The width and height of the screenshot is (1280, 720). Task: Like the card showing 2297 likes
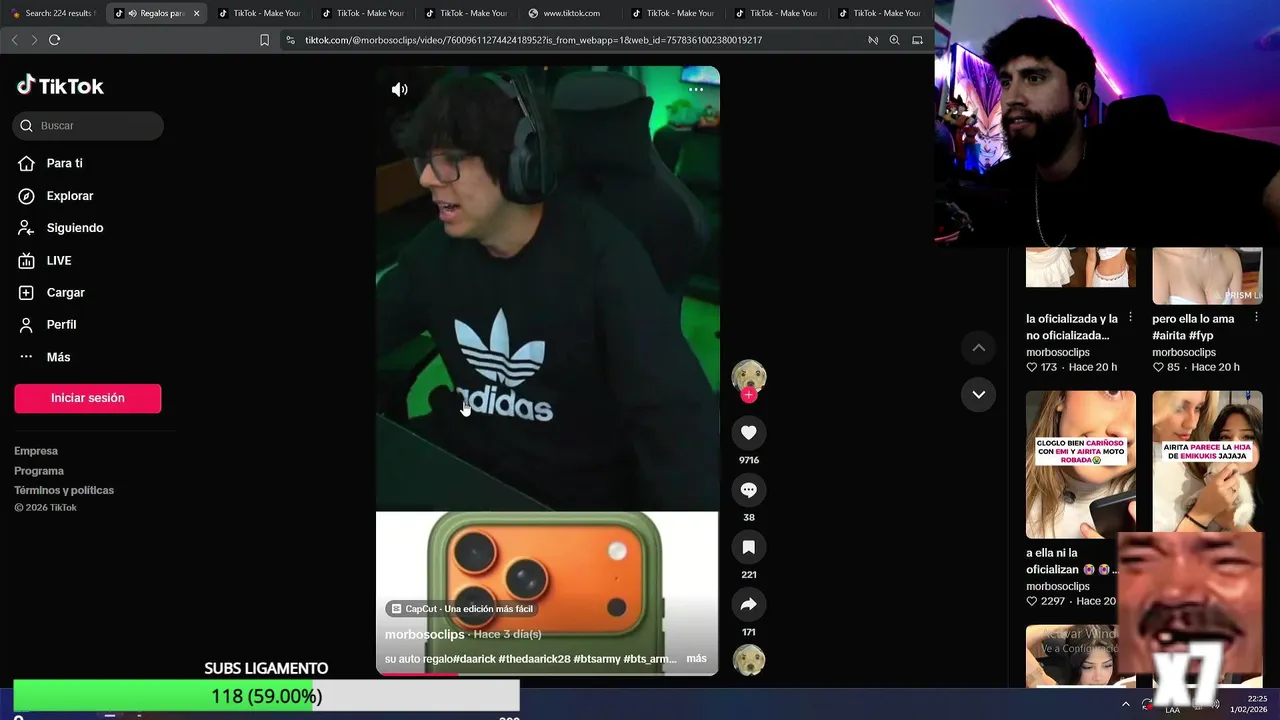pyautogui.click(x=1032, y=601)
